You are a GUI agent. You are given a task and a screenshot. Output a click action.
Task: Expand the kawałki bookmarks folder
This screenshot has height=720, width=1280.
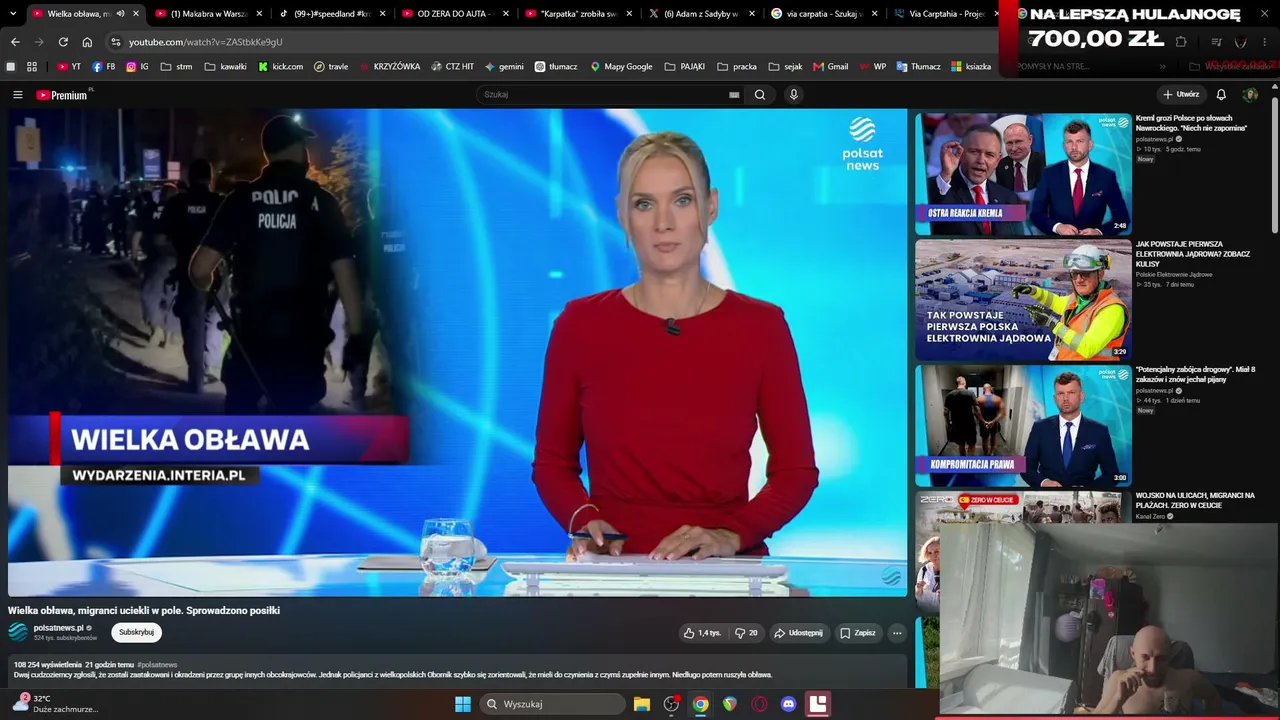[225, 67]
